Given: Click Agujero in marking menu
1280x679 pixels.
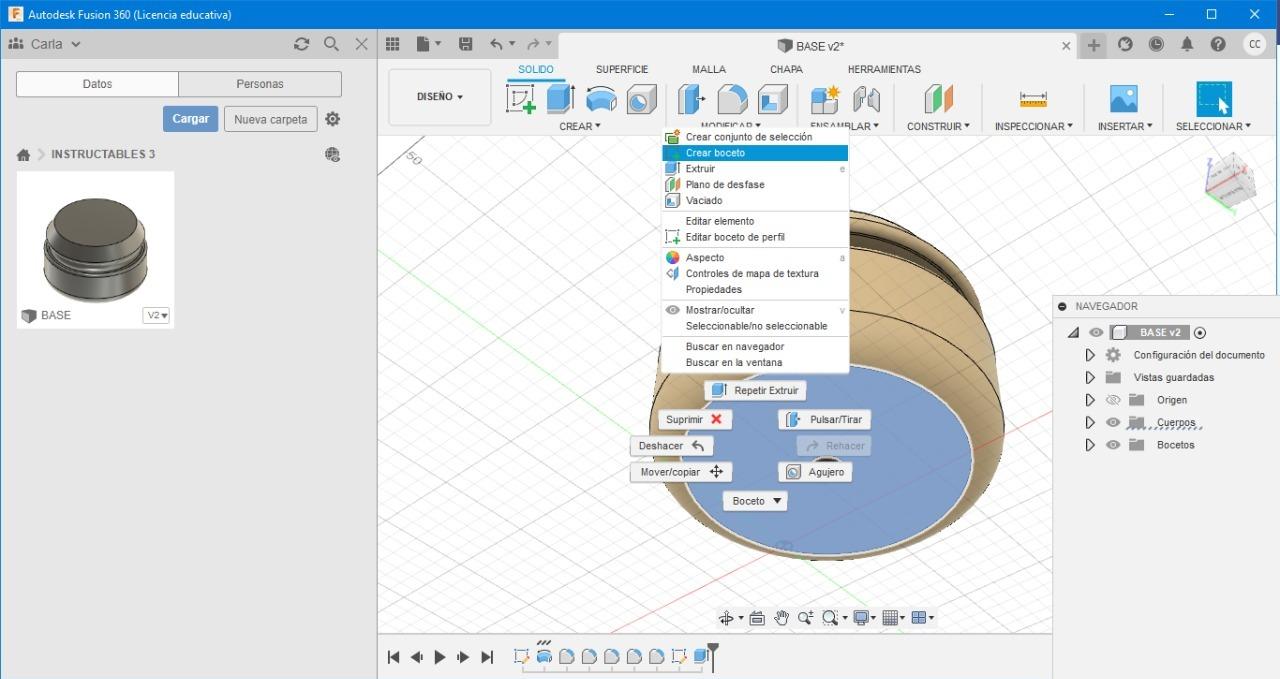Looking at the screenshot, I should point(815,472).
